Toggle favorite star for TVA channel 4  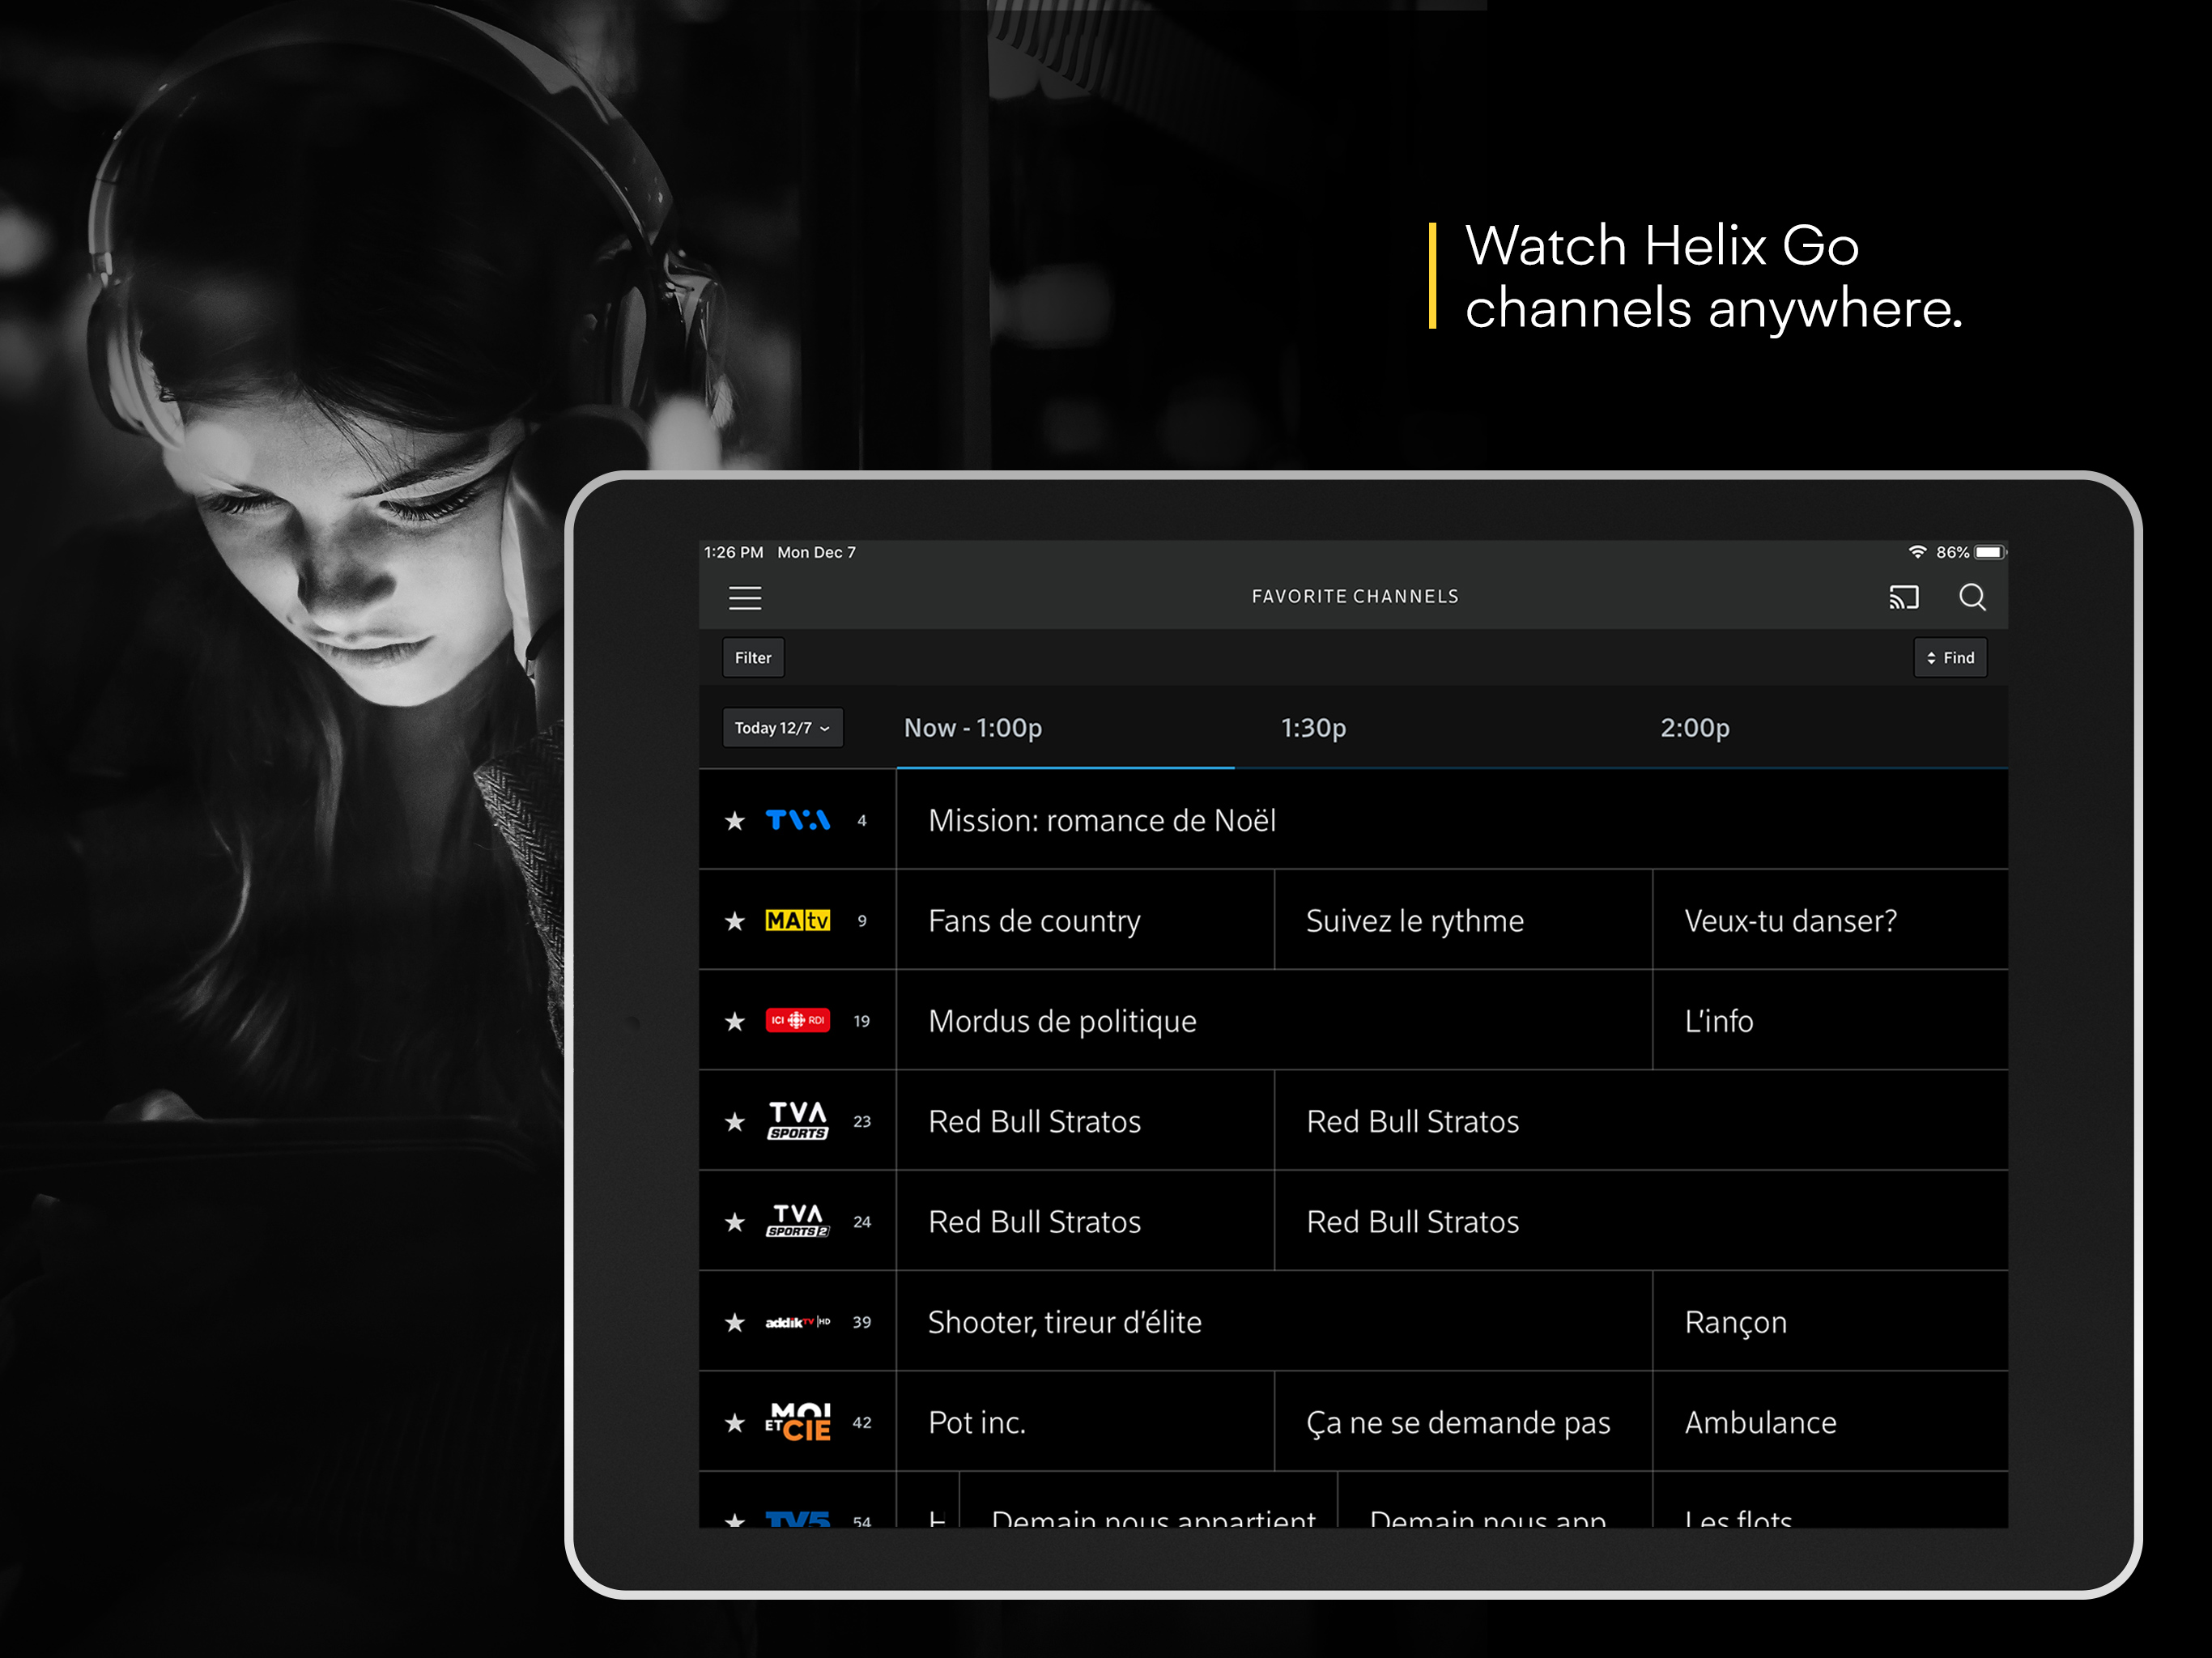coord(735,821)
